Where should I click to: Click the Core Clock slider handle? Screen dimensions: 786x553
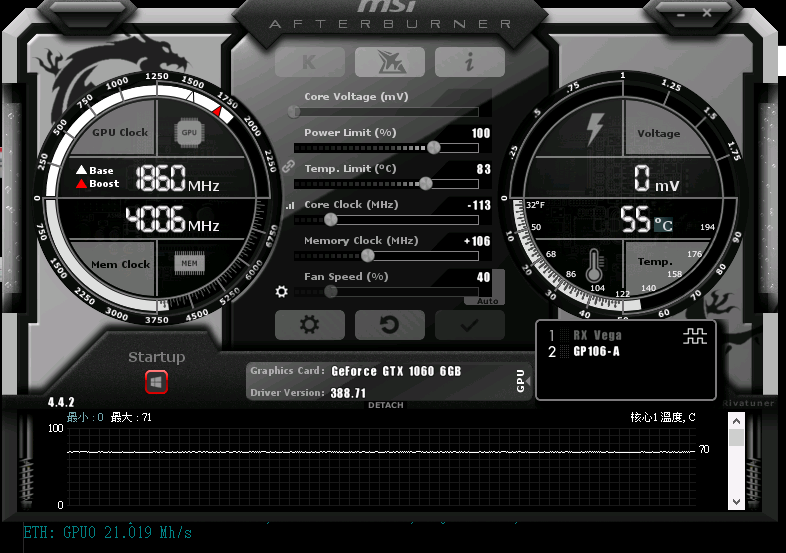pos(330,220)
